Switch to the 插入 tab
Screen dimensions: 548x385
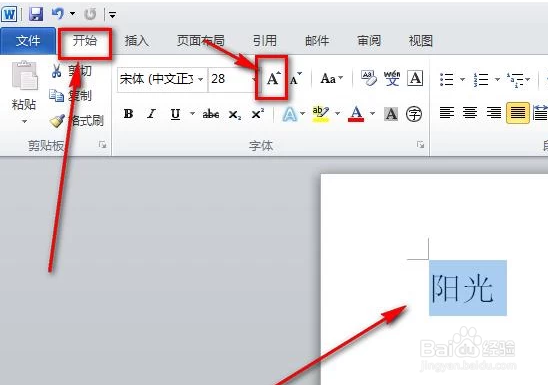[x=137, y=41]
